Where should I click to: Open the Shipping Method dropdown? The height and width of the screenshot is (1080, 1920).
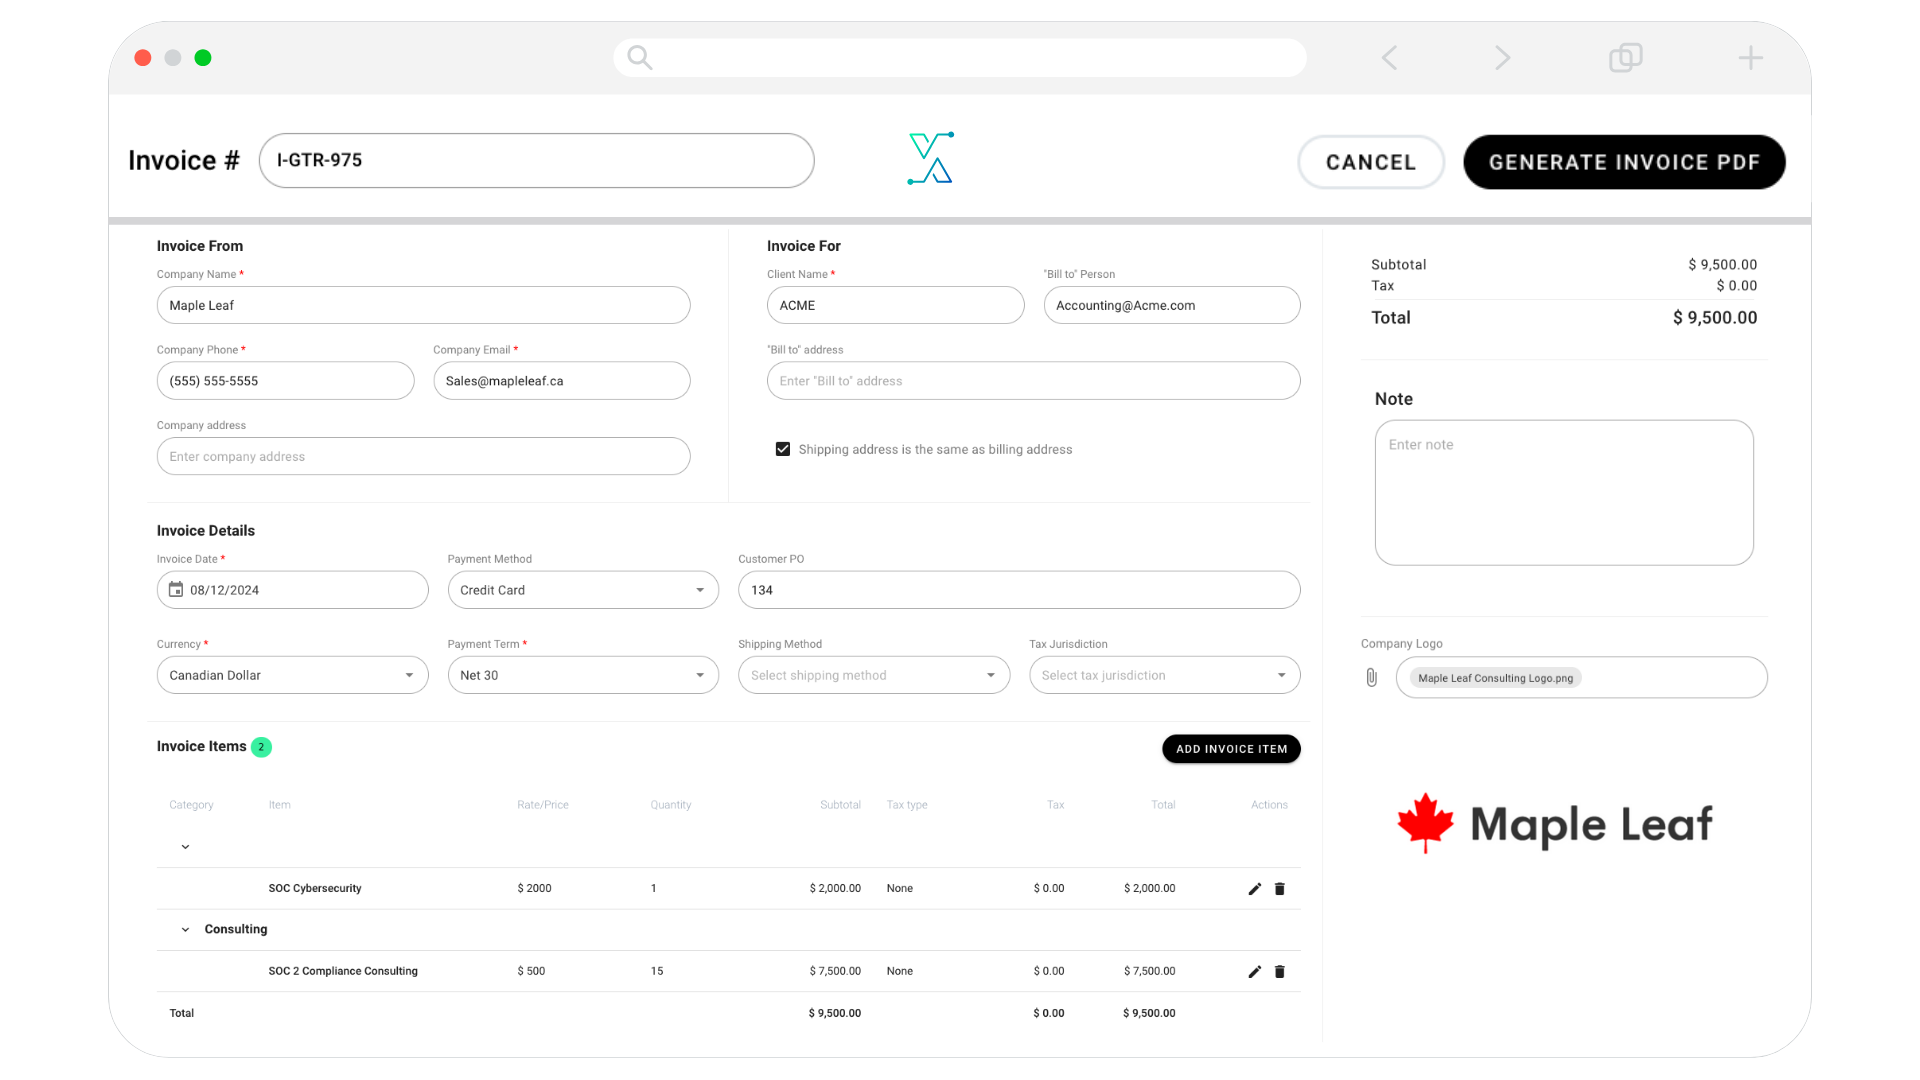tap(873, 676)
